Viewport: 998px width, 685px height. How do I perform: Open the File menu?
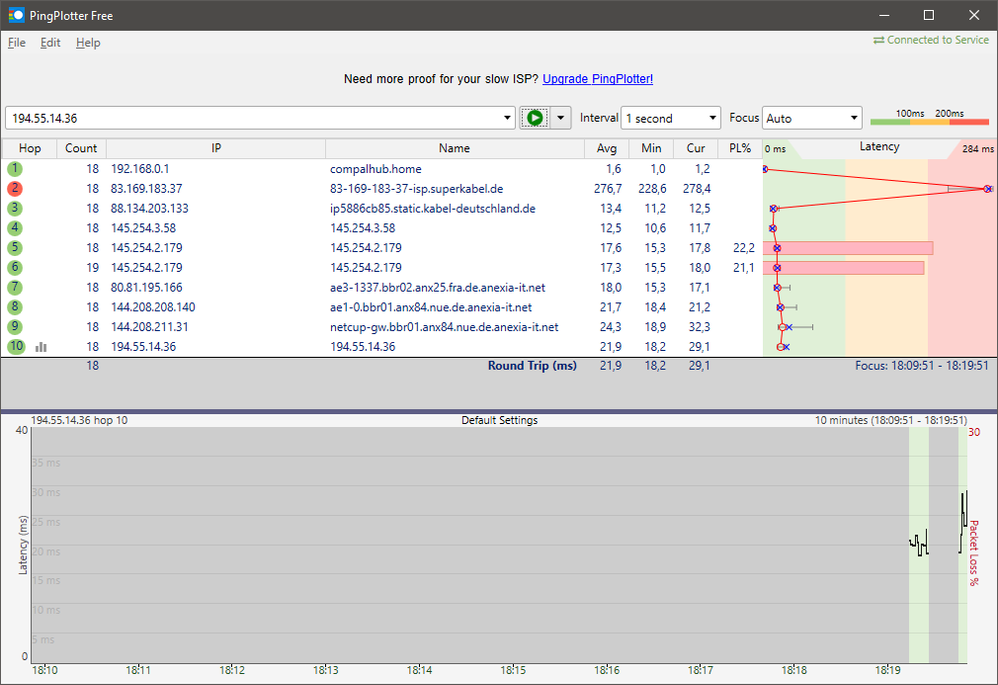point(17,43)
